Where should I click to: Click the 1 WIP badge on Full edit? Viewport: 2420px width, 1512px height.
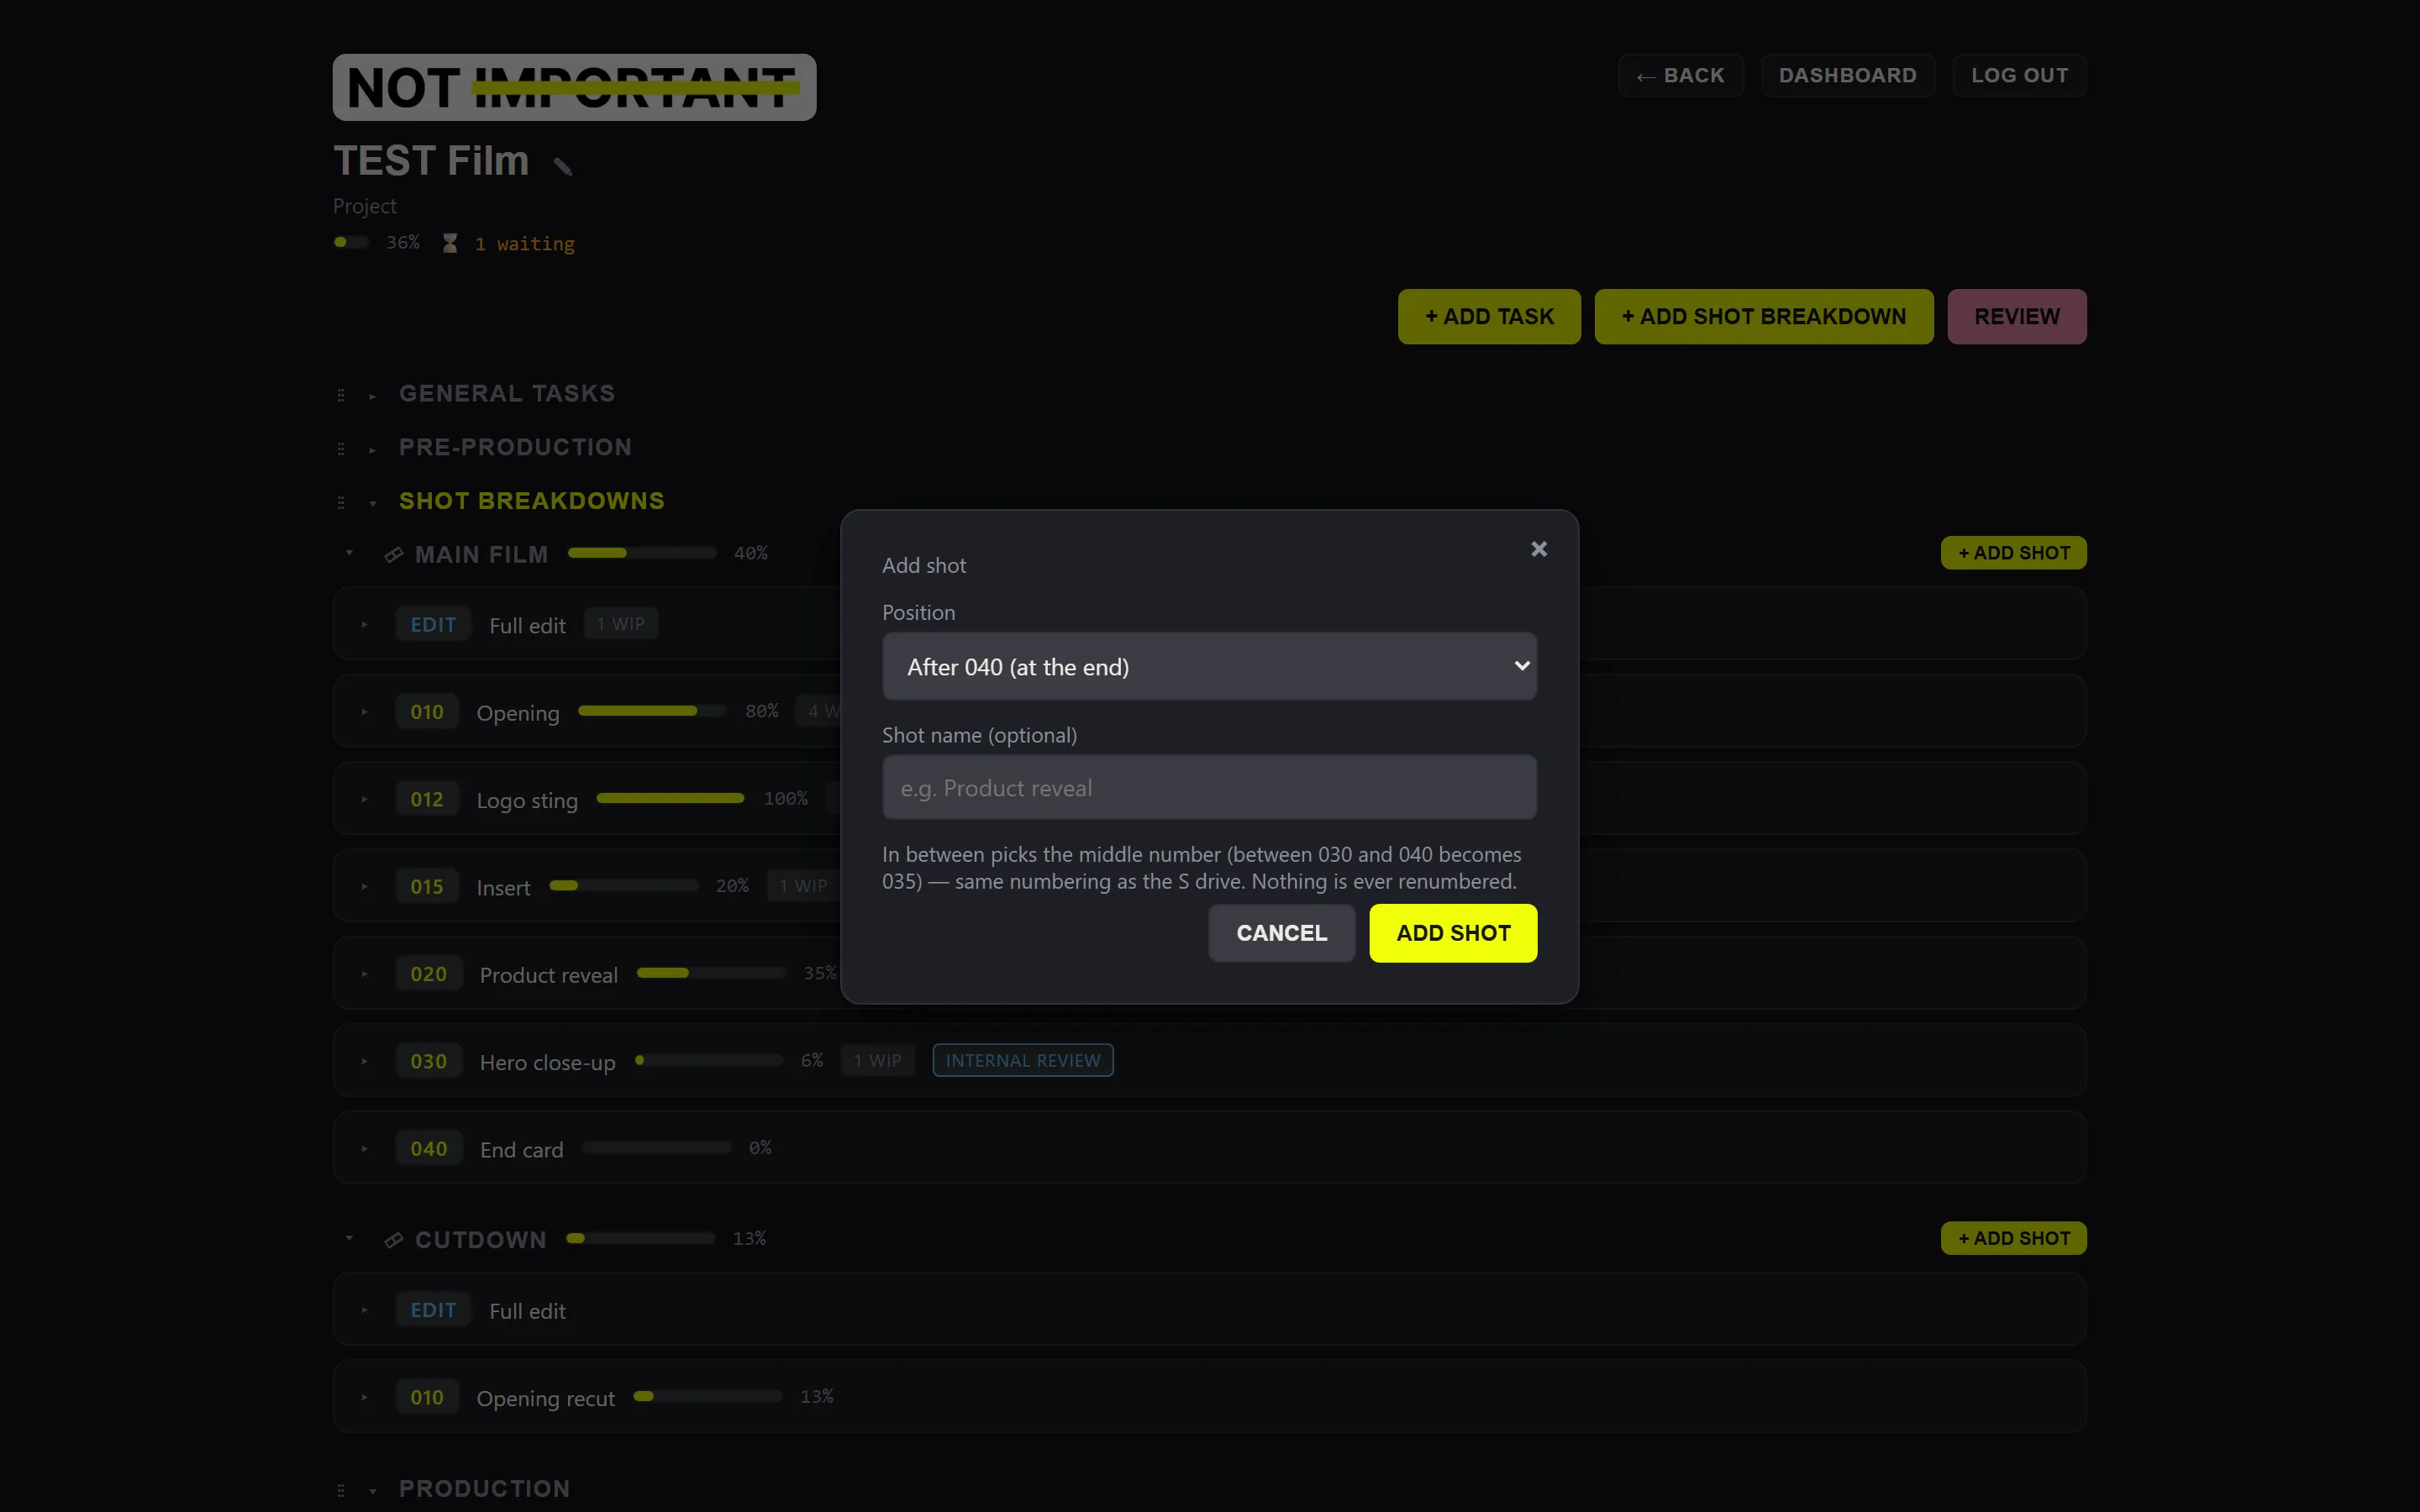620,623
